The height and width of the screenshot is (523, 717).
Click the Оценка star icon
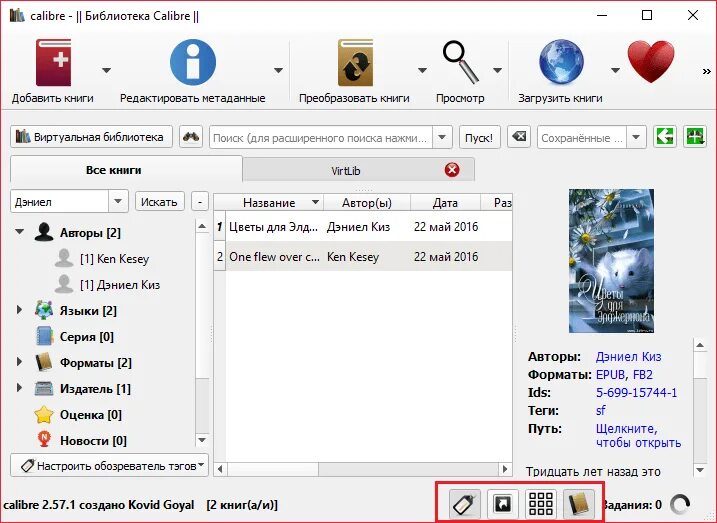pos(44,415)
